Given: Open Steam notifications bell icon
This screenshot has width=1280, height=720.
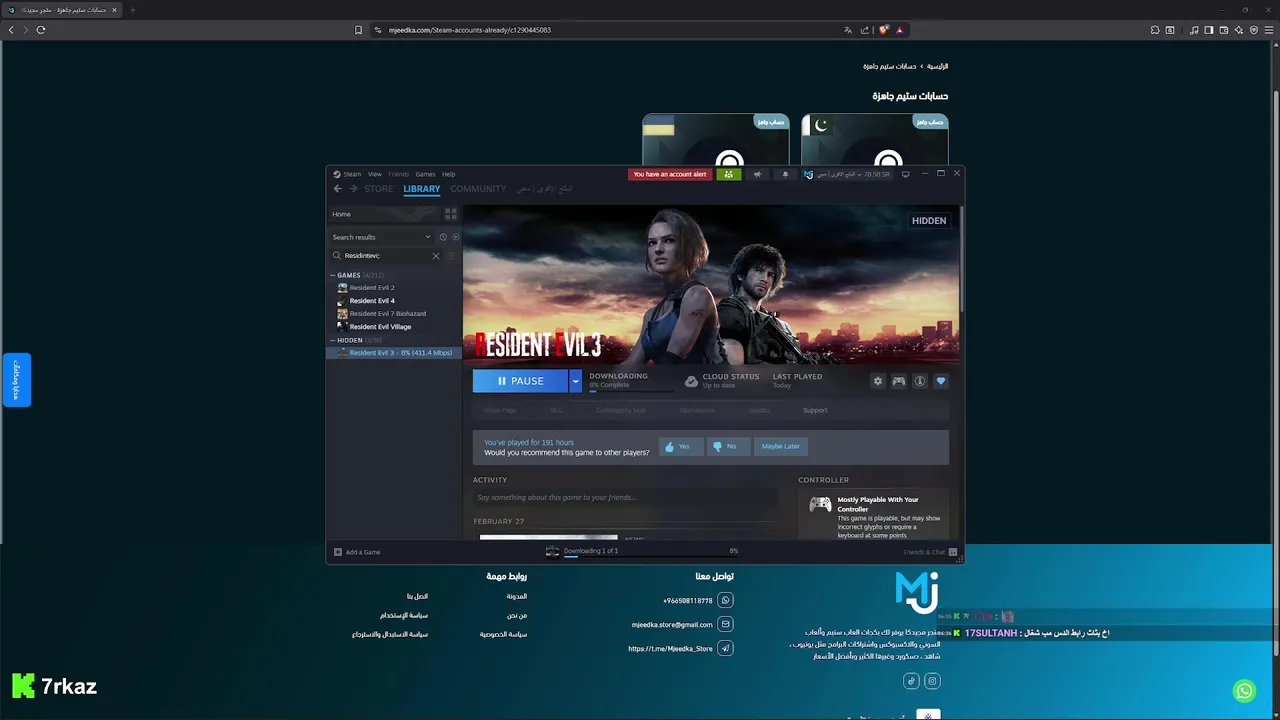Looking at the screenshot, I should [785, 174].
